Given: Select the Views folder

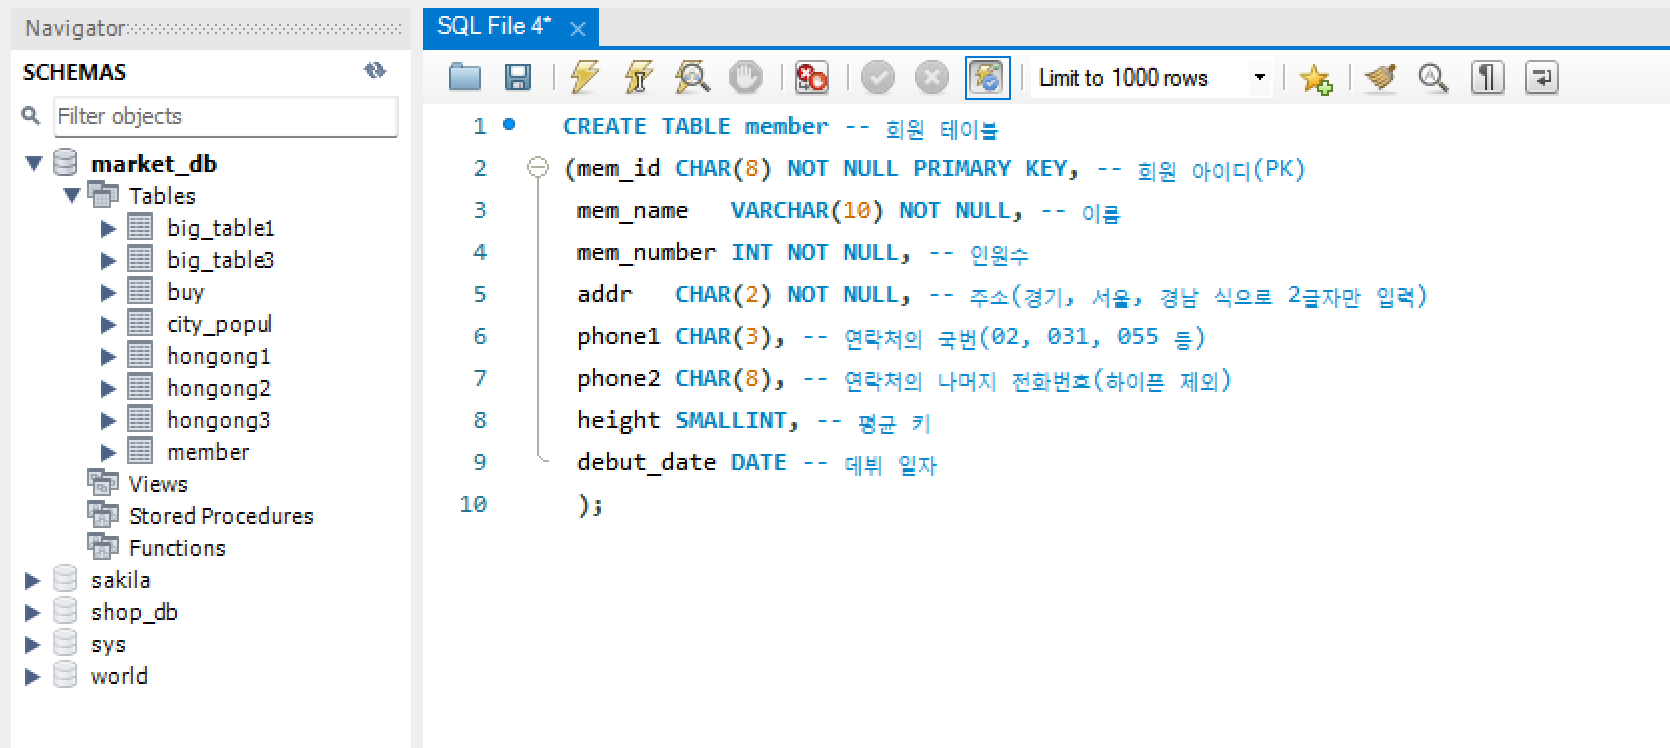Looking at the screenshot, I should [158, 484].
